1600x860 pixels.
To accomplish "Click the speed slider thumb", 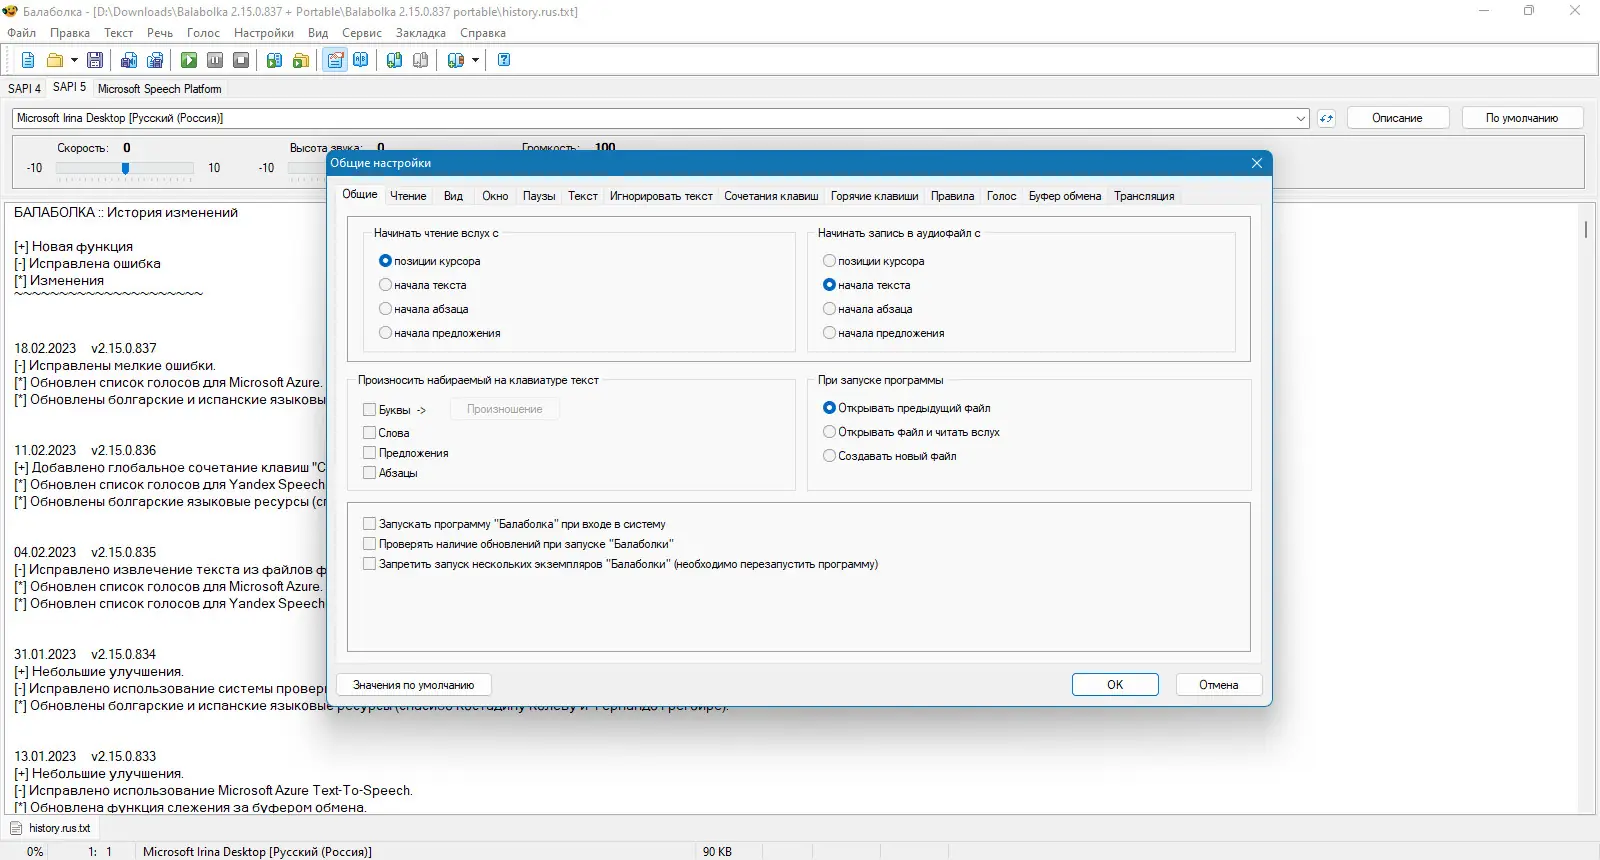I will (125, 168).
